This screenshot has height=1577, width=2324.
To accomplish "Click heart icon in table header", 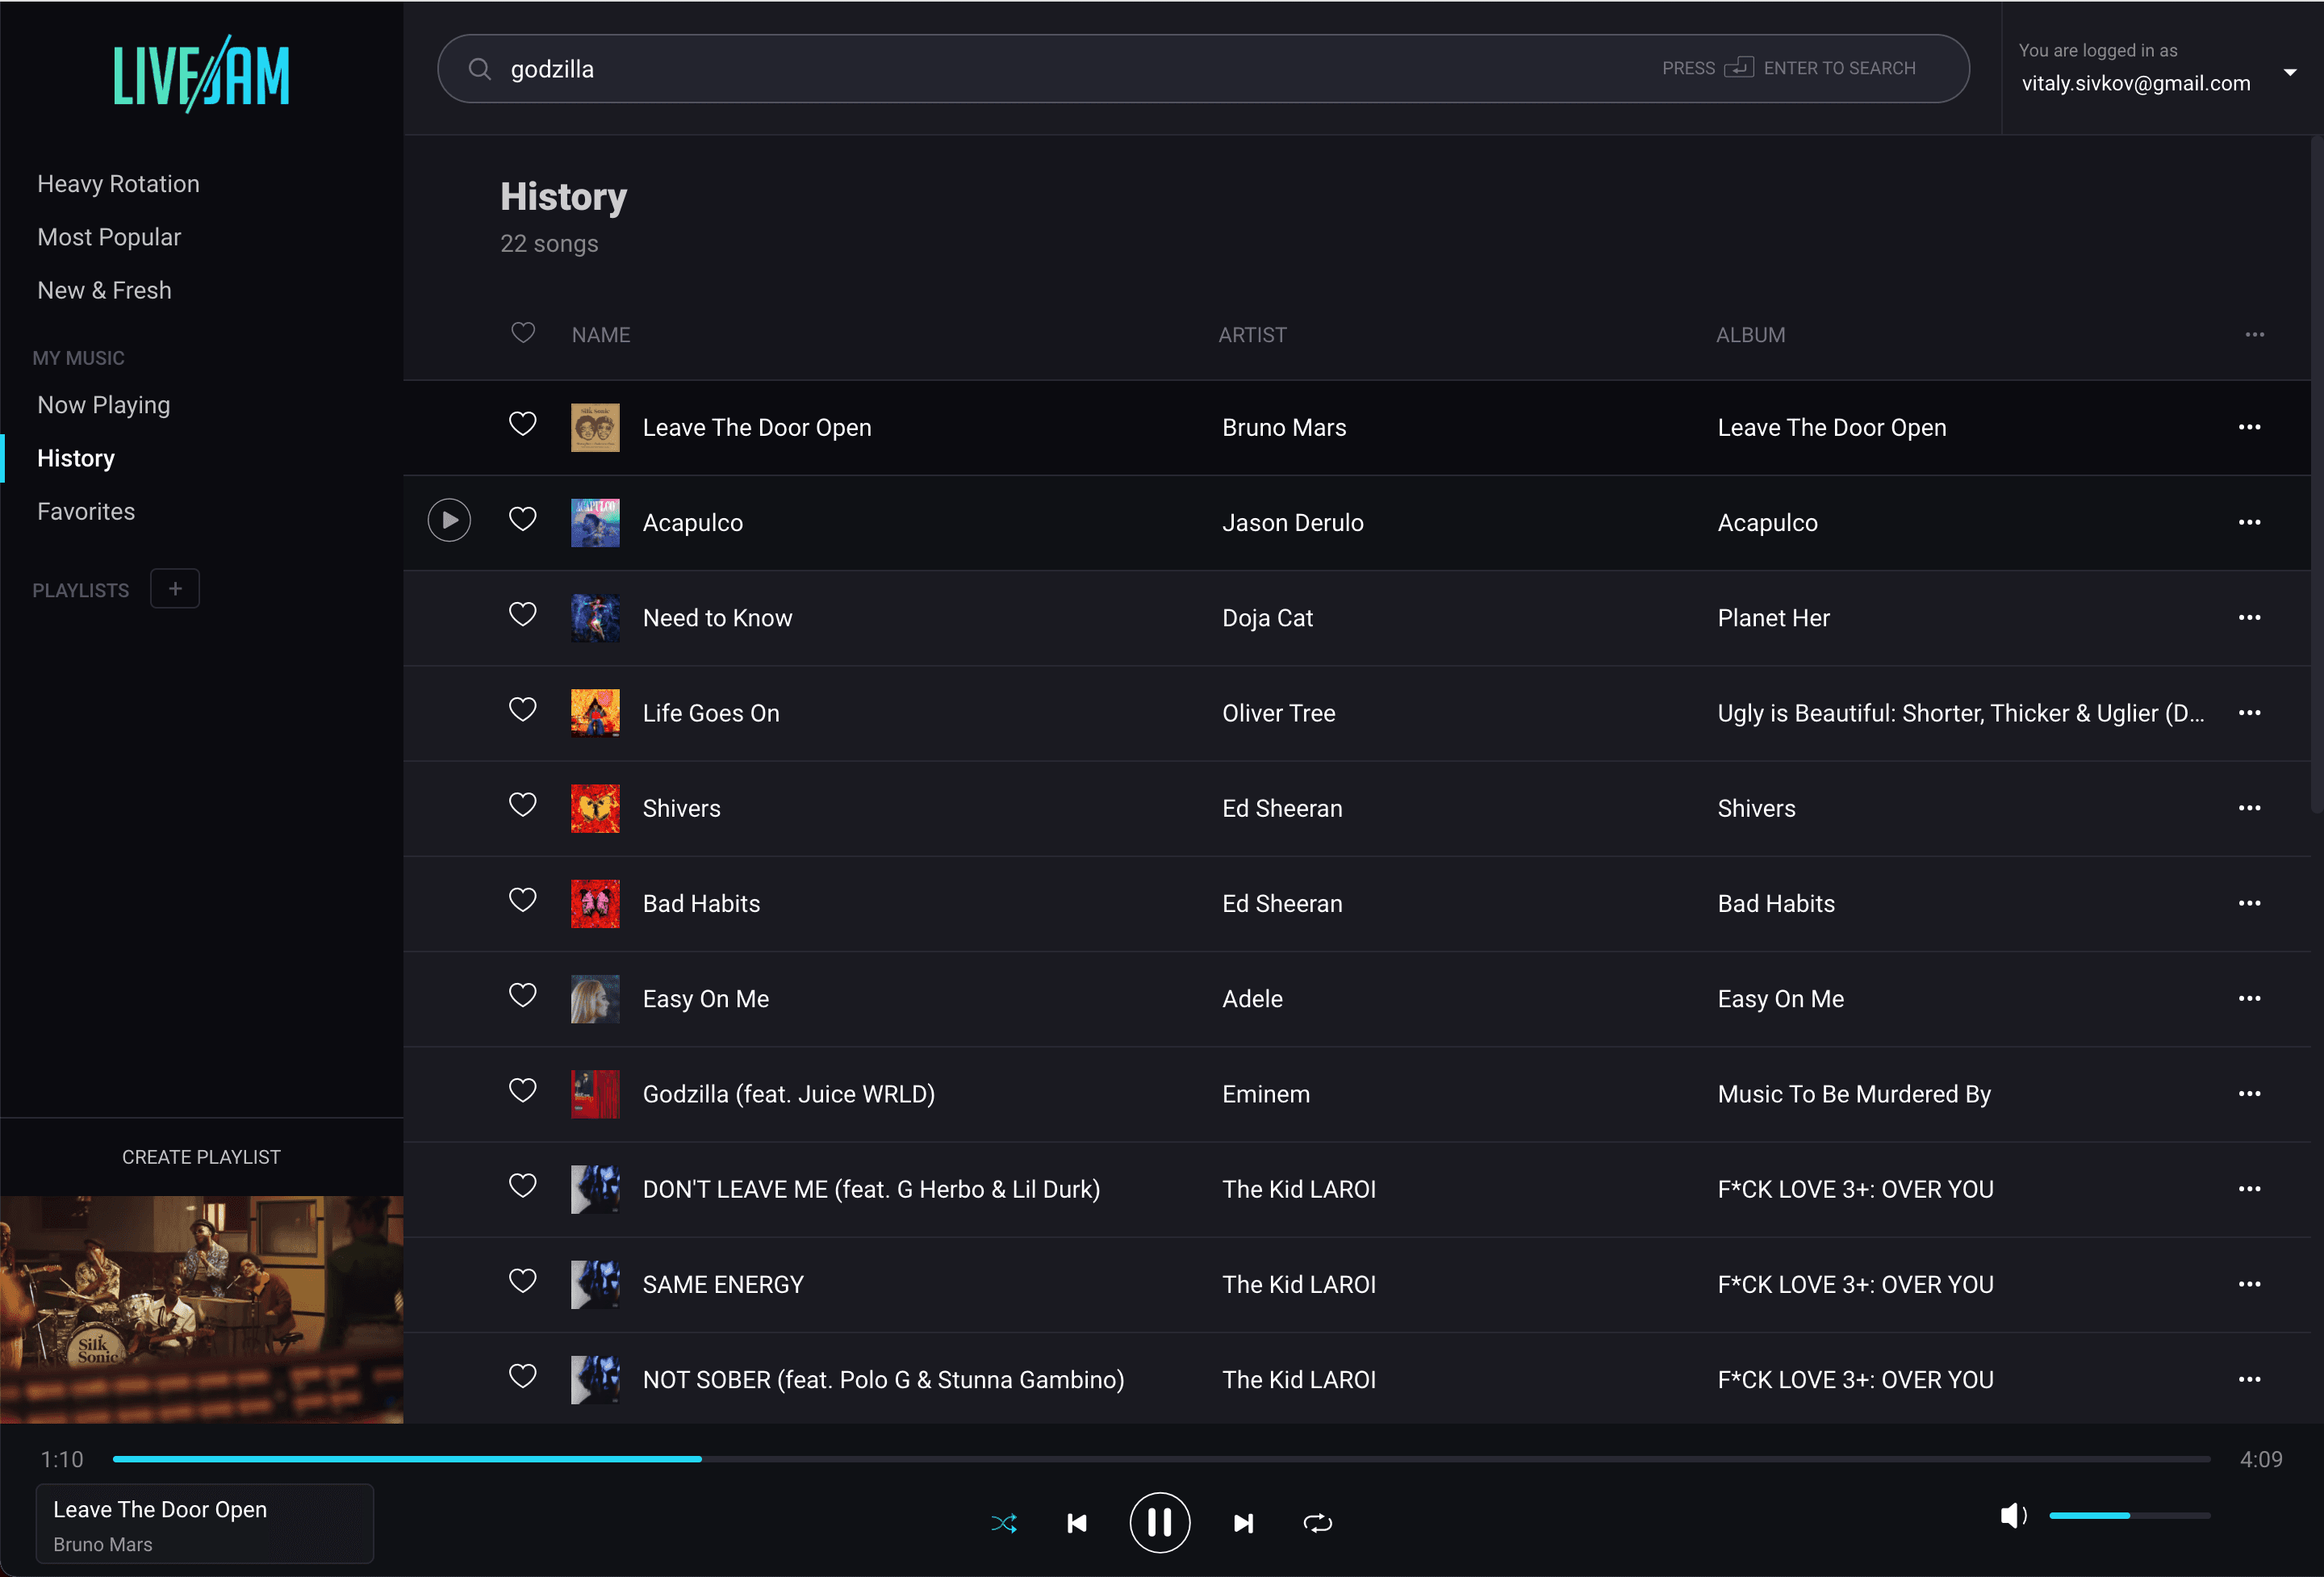I will 523,332.
